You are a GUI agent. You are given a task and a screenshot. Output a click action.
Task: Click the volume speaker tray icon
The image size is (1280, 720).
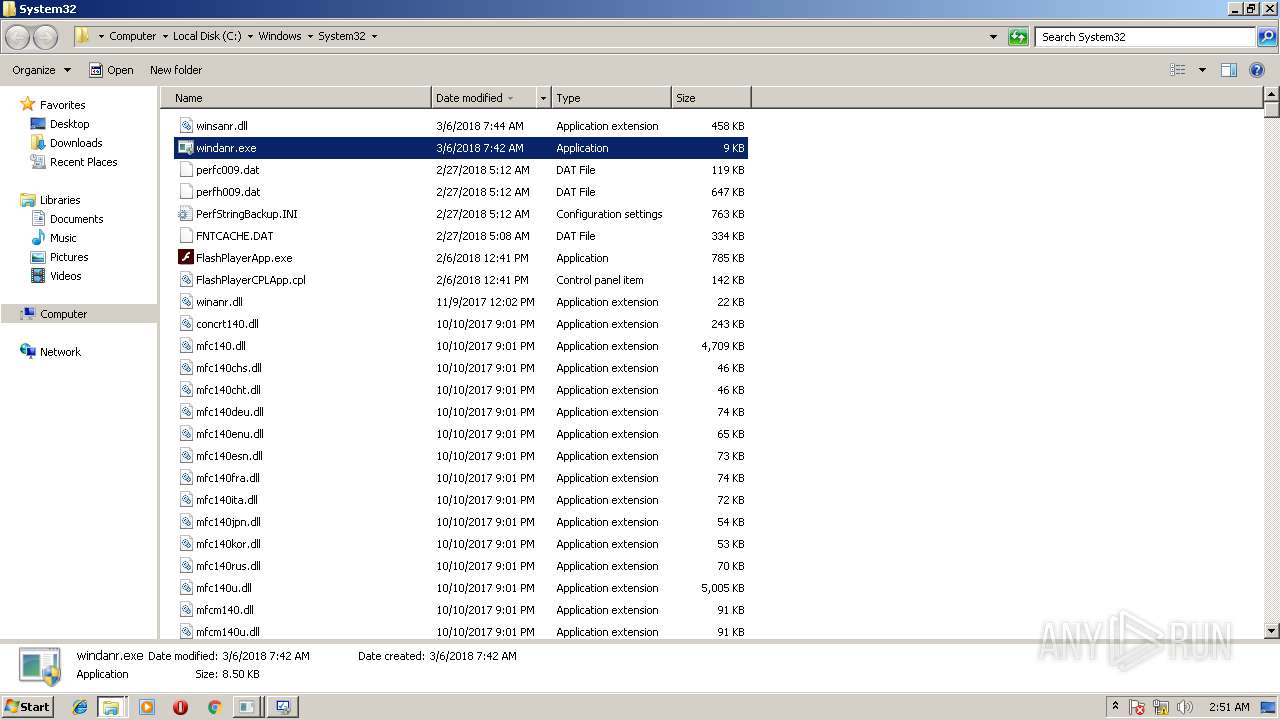tap(1185, 707)
